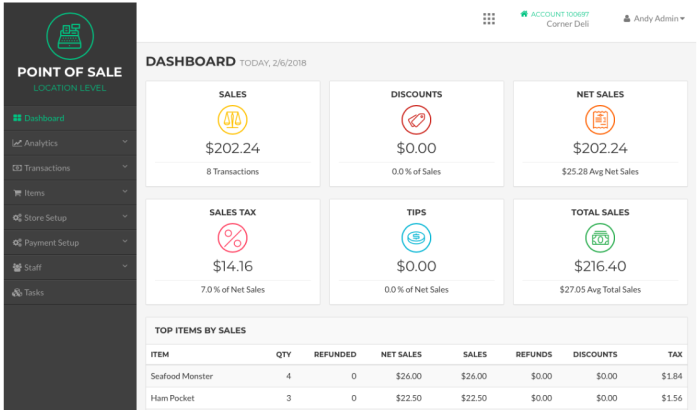Click the TOP ITEMS BY SALES heading
Screen dimensions: 700x410
(x=200, y=331)
